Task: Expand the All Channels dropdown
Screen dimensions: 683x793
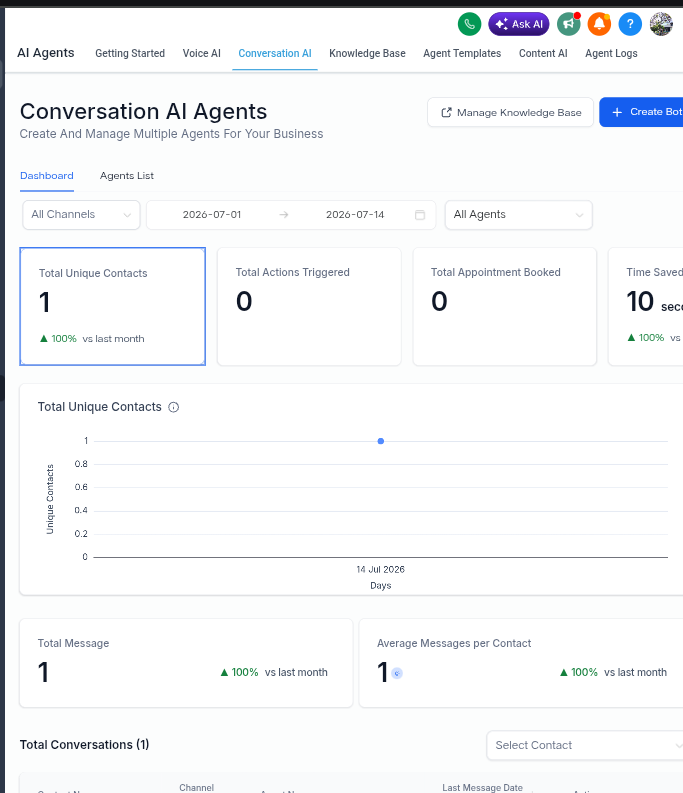Action: point(81,215)
